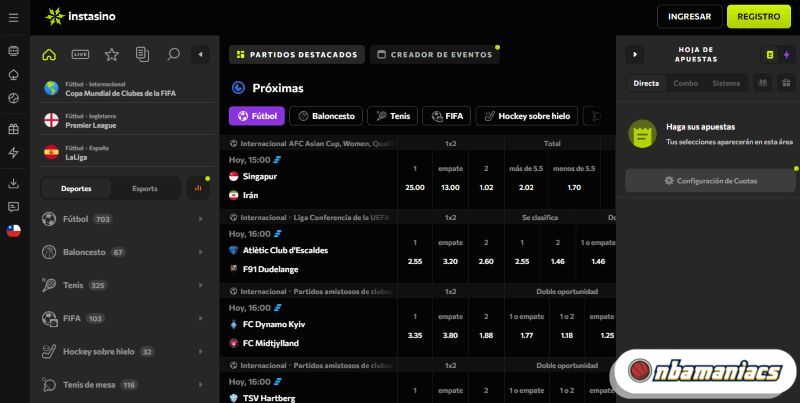800x403 pixels.
Task: Open favorites star icon
Action: [112, 55]
